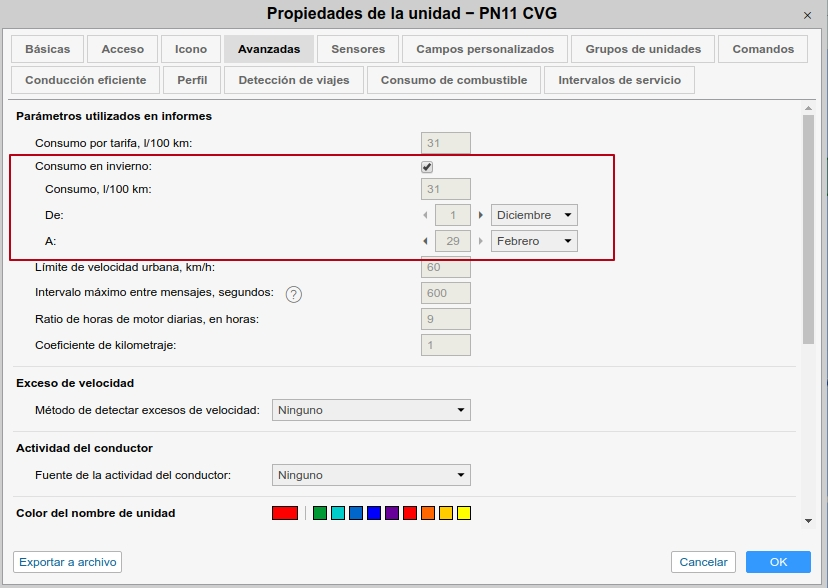Switch to the Sensores tab

coord(358,49)
